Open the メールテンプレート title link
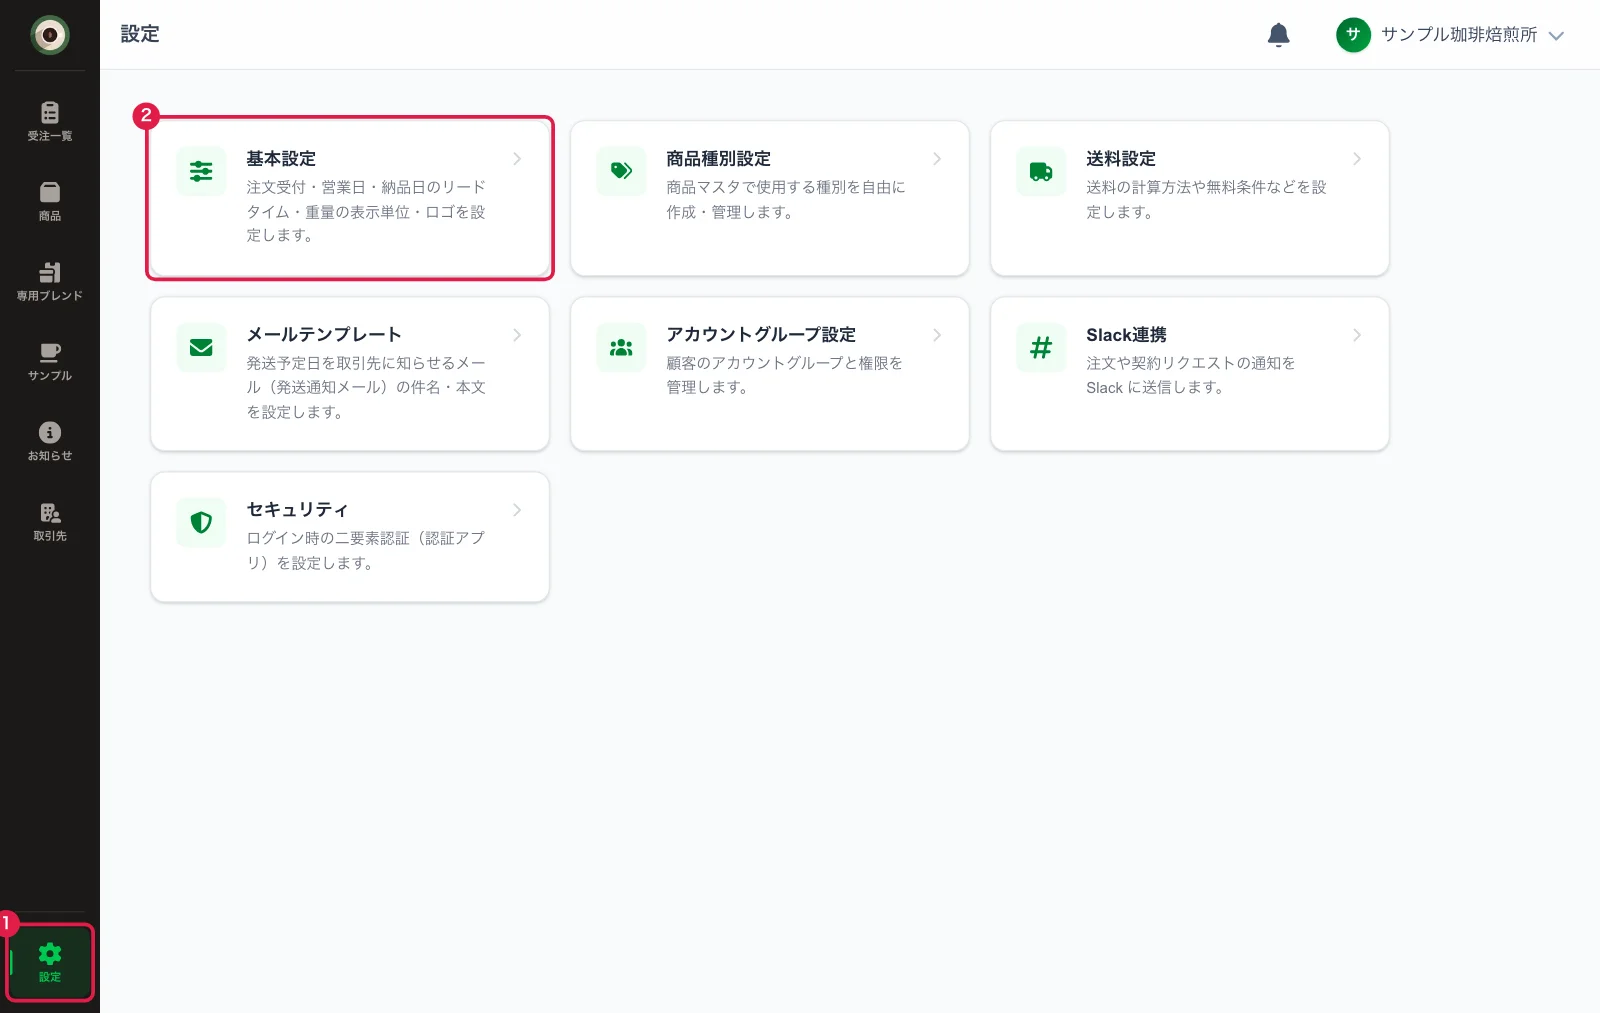This screenshot has width=1600, height=1013. pos(324,335)
